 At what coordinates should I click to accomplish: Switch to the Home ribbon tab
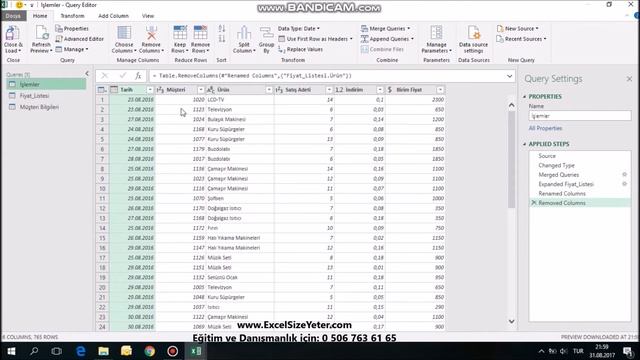click(x=40, y=16)
